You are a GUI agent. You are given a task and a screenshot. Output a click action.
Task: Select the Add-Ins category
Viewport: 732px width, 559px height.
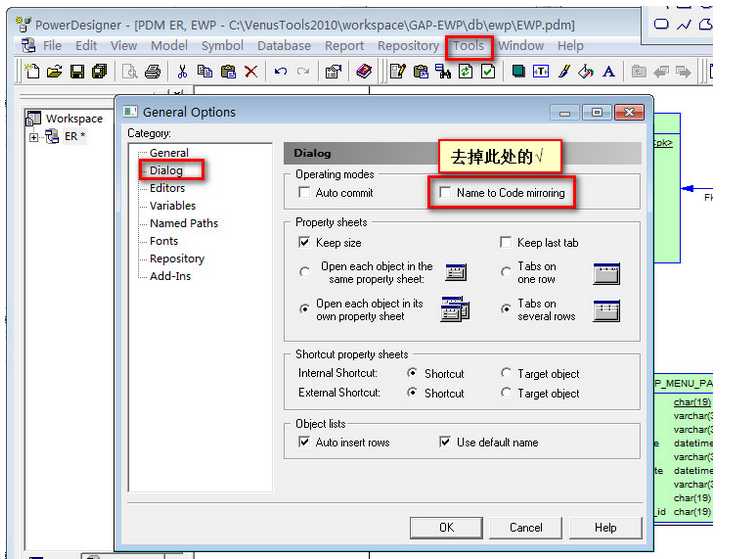[170, 276]
